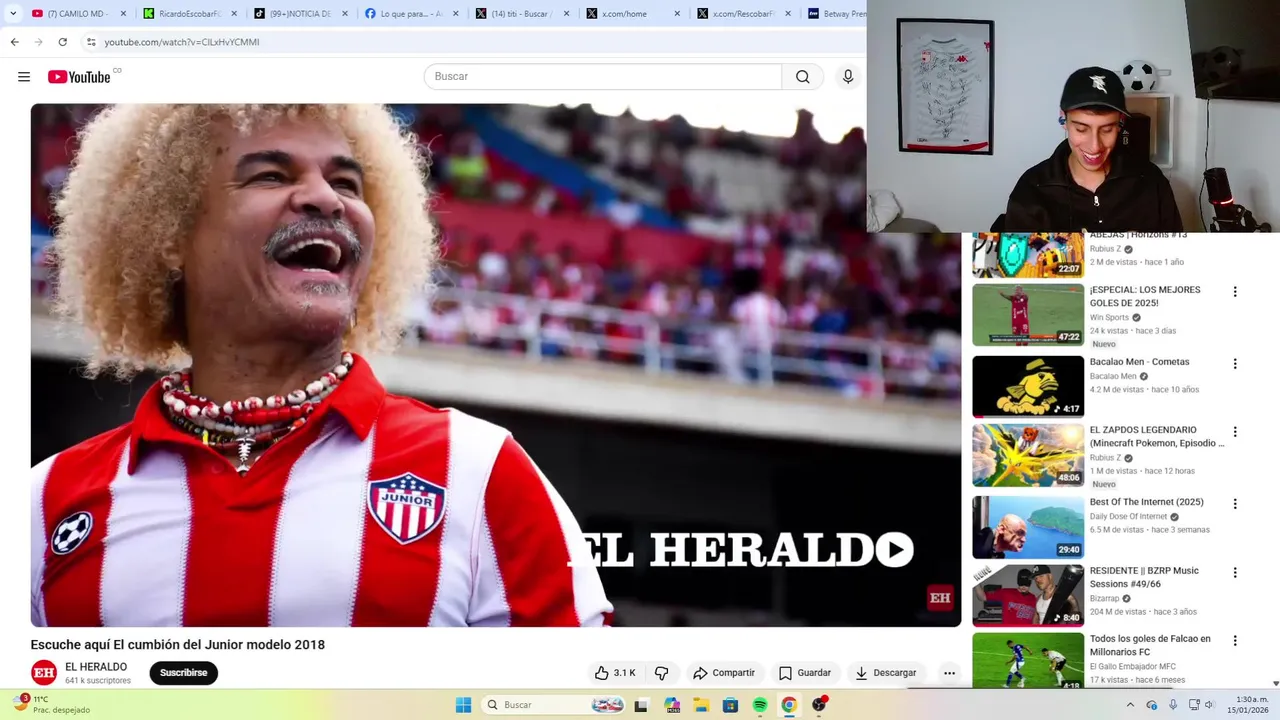Viewport: 1280px width, 720px height.
Task: Reload the page with the refresh icon
Action: click(x=63, y=42)
